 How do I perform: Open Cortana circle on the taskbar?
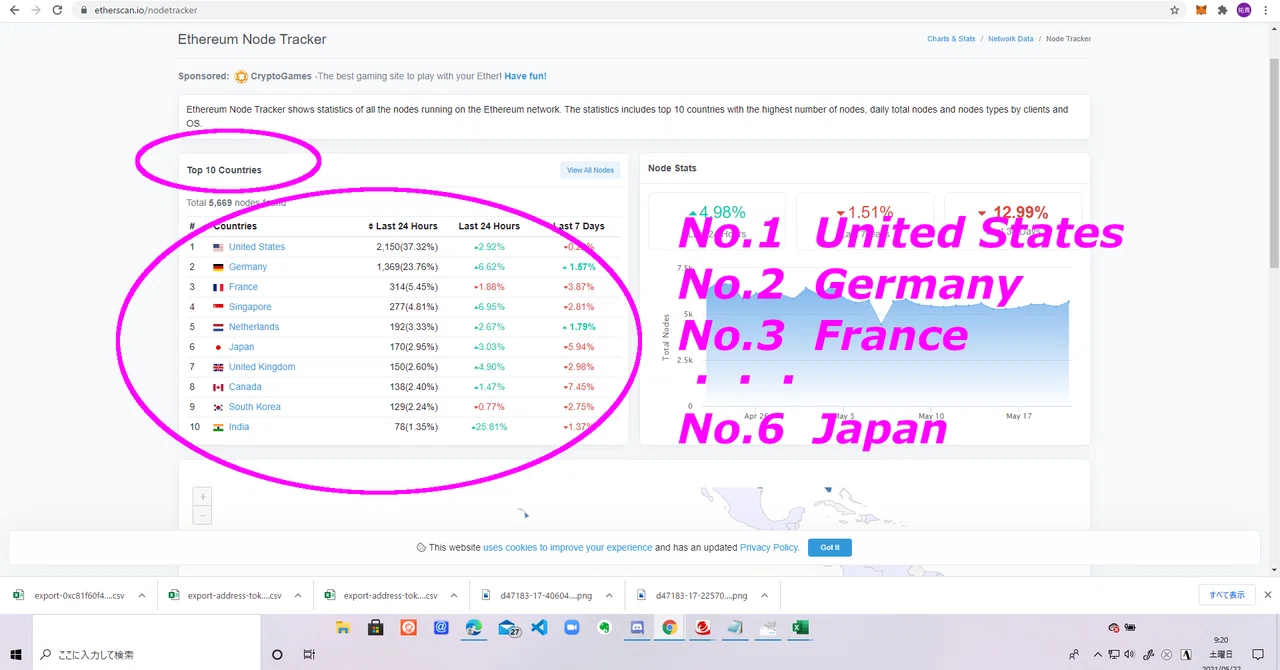pyautogui.click(x=277, y=655)
